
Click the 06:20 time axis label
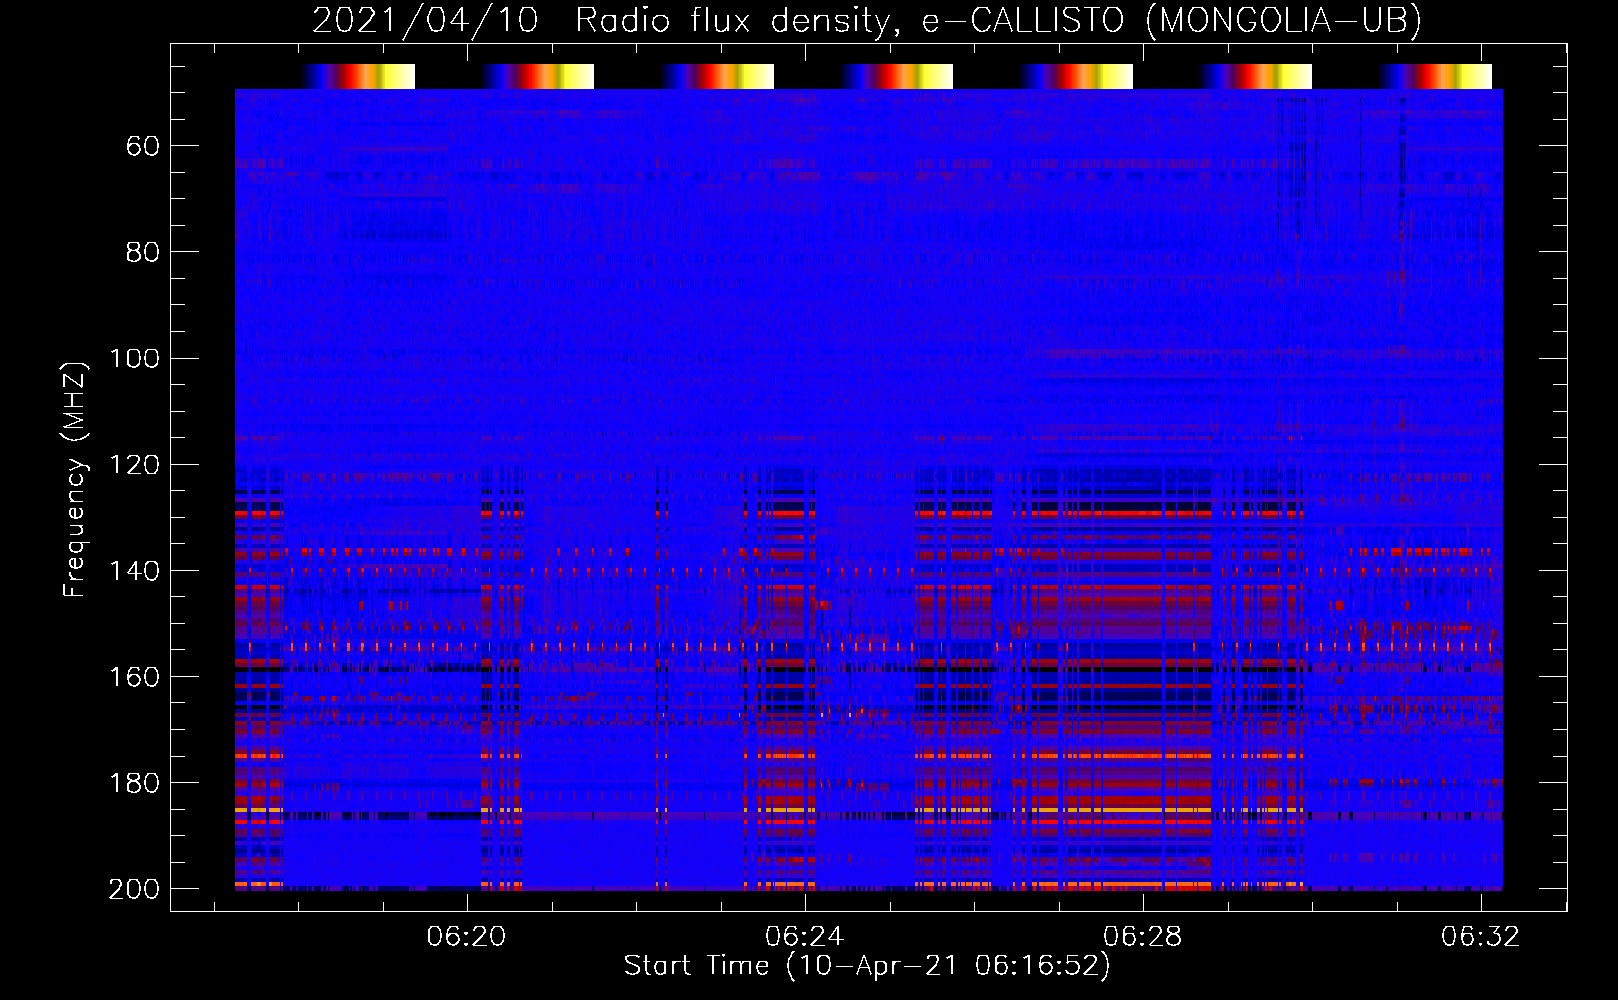[x=466, y=937]
